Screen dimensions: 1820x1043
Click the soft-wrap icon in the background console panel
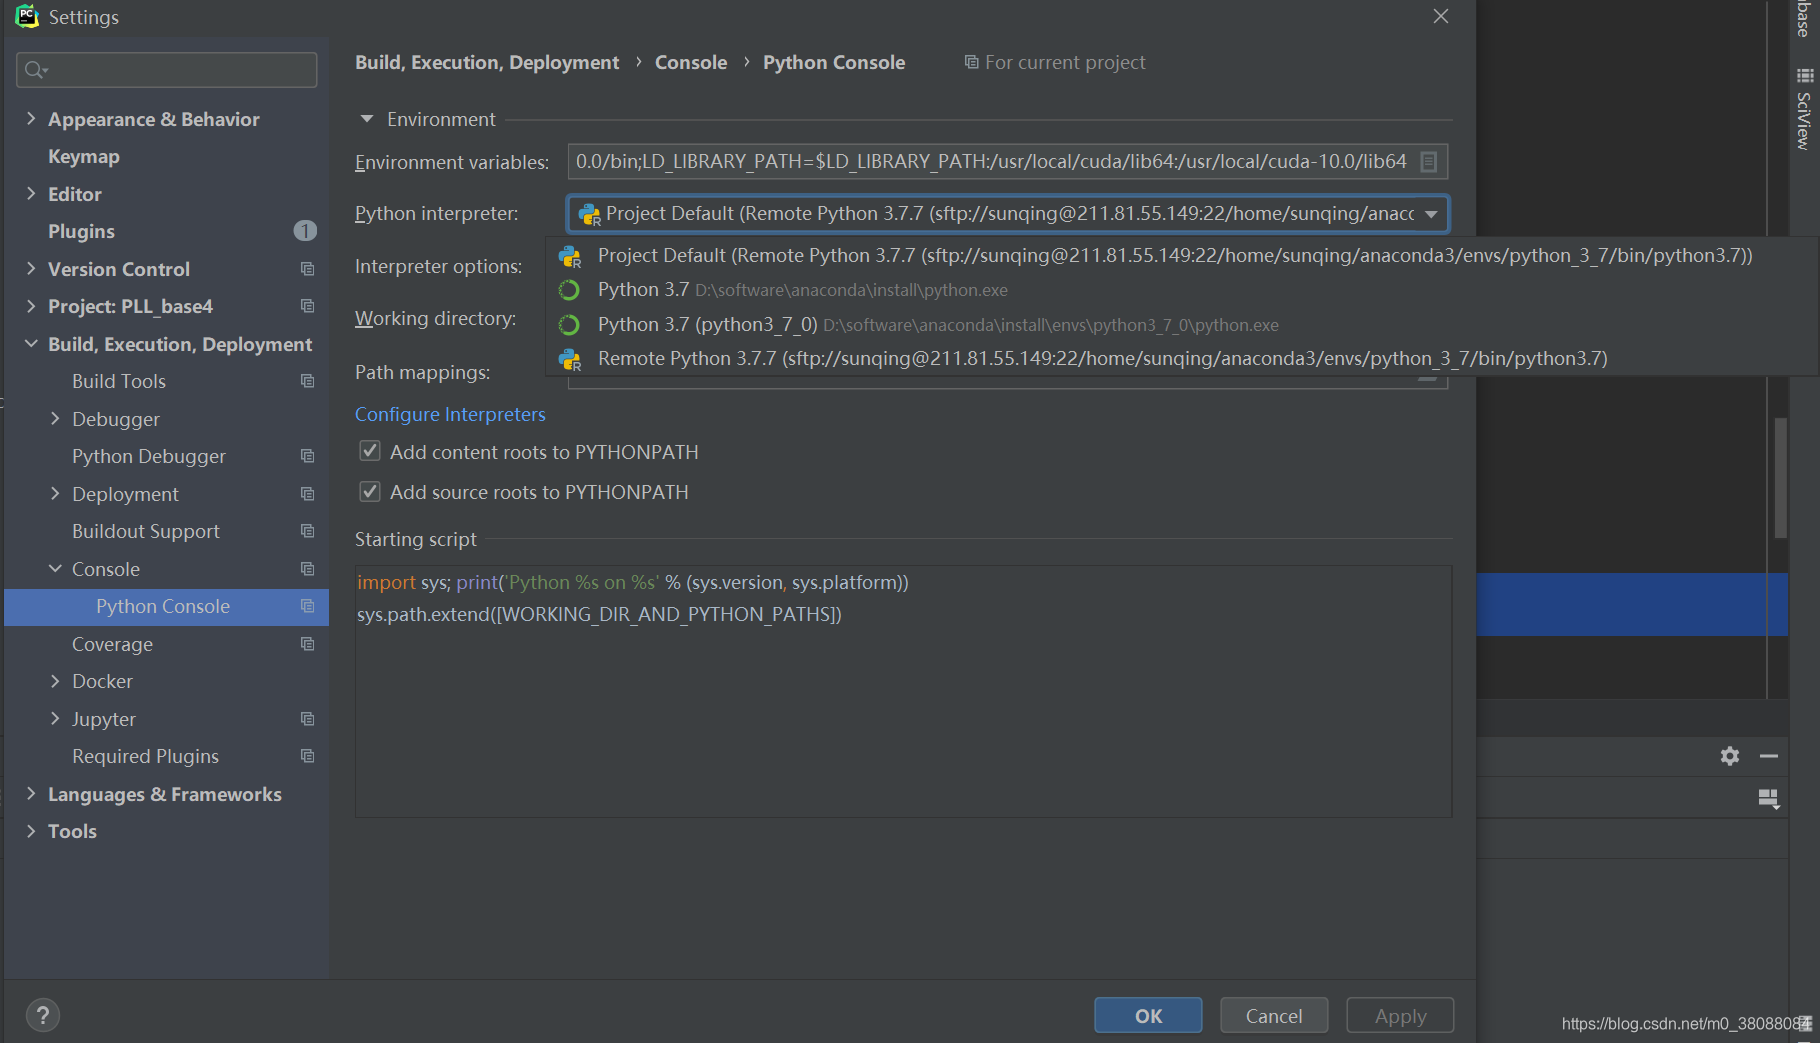tap(1768, 798)
